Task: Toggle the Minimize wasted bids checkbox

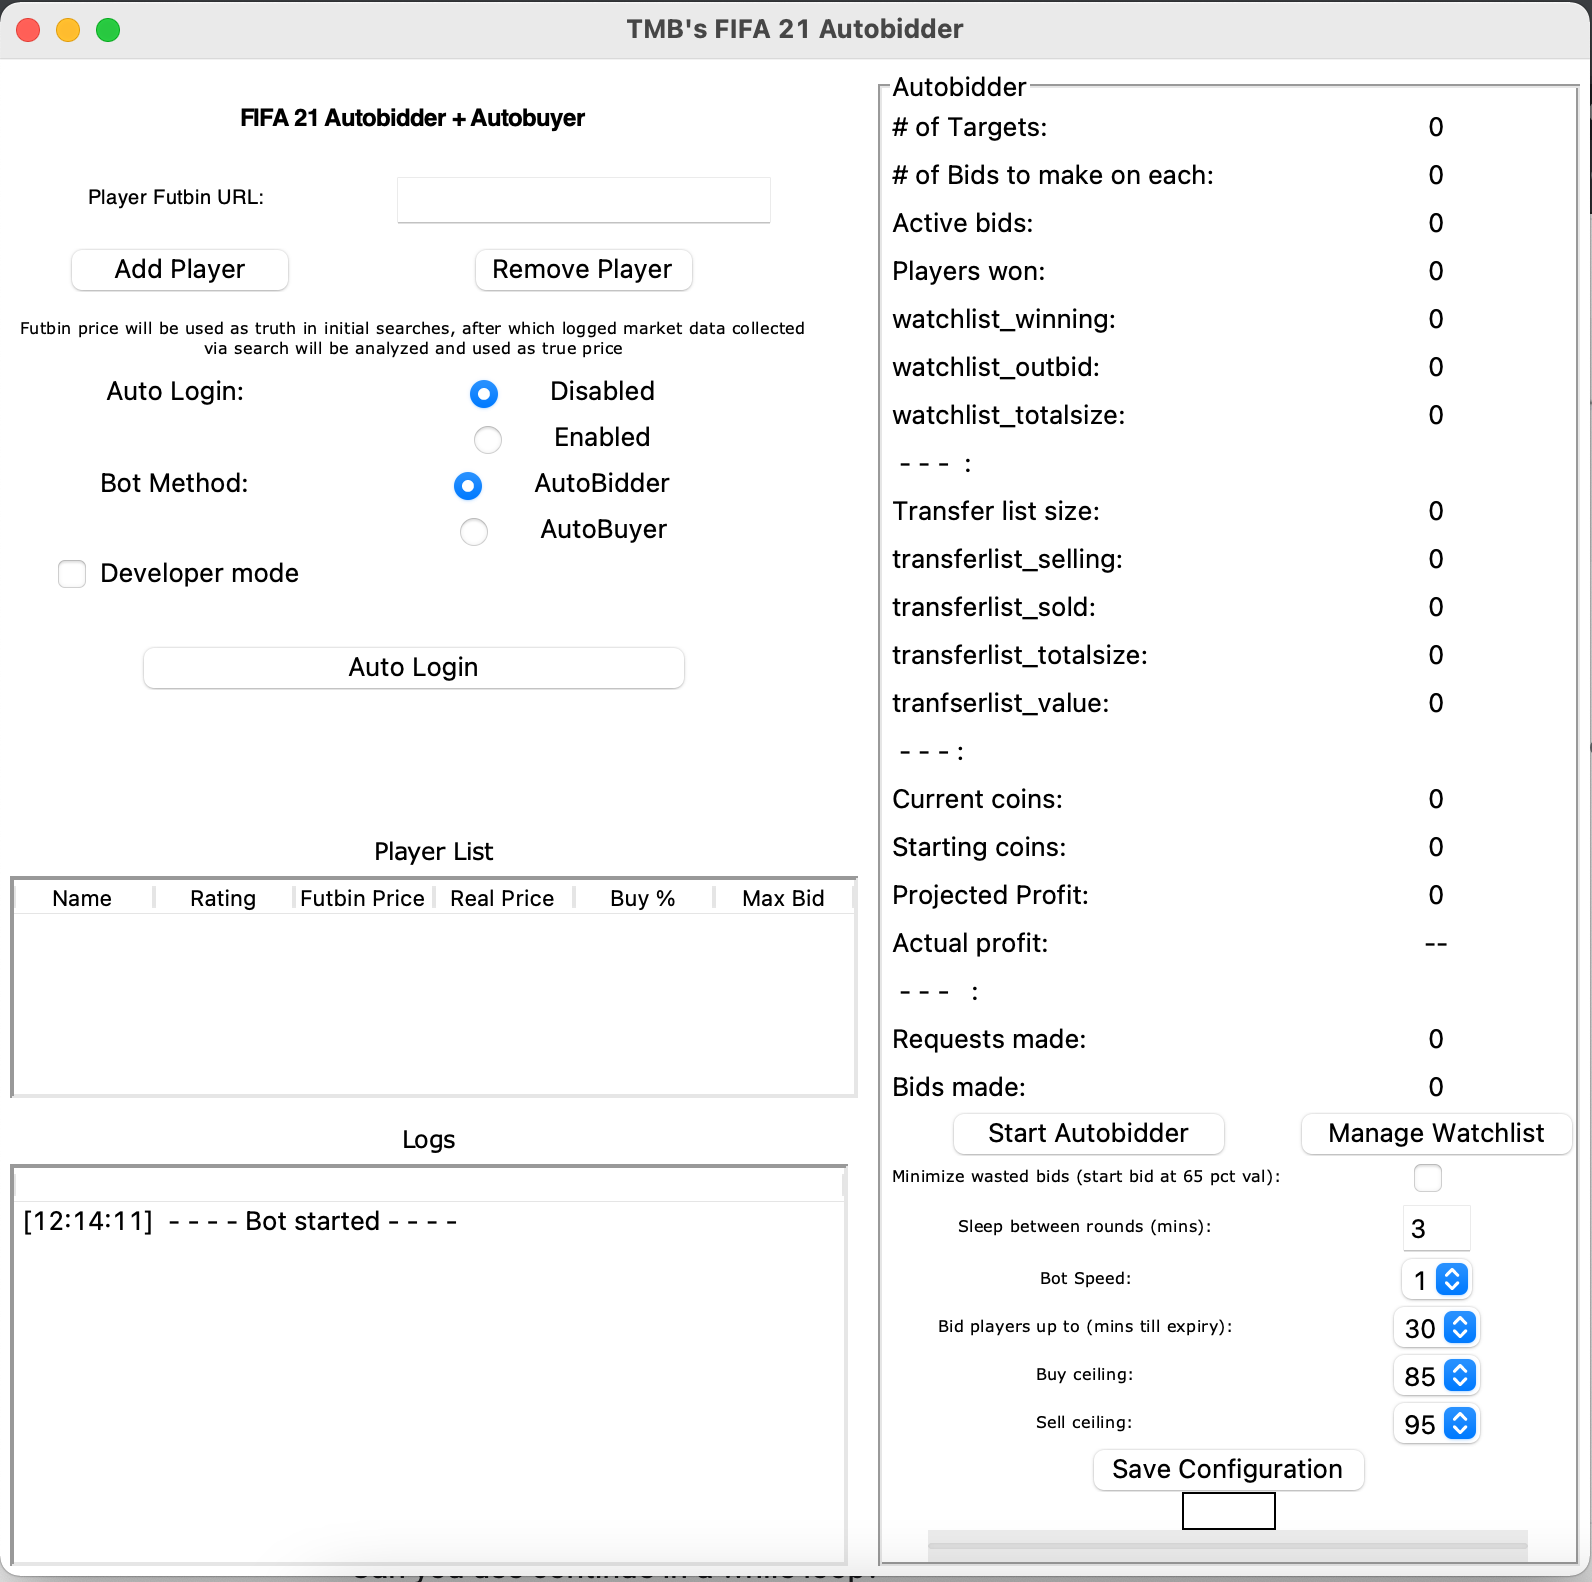Action: coord(1428,1178)
